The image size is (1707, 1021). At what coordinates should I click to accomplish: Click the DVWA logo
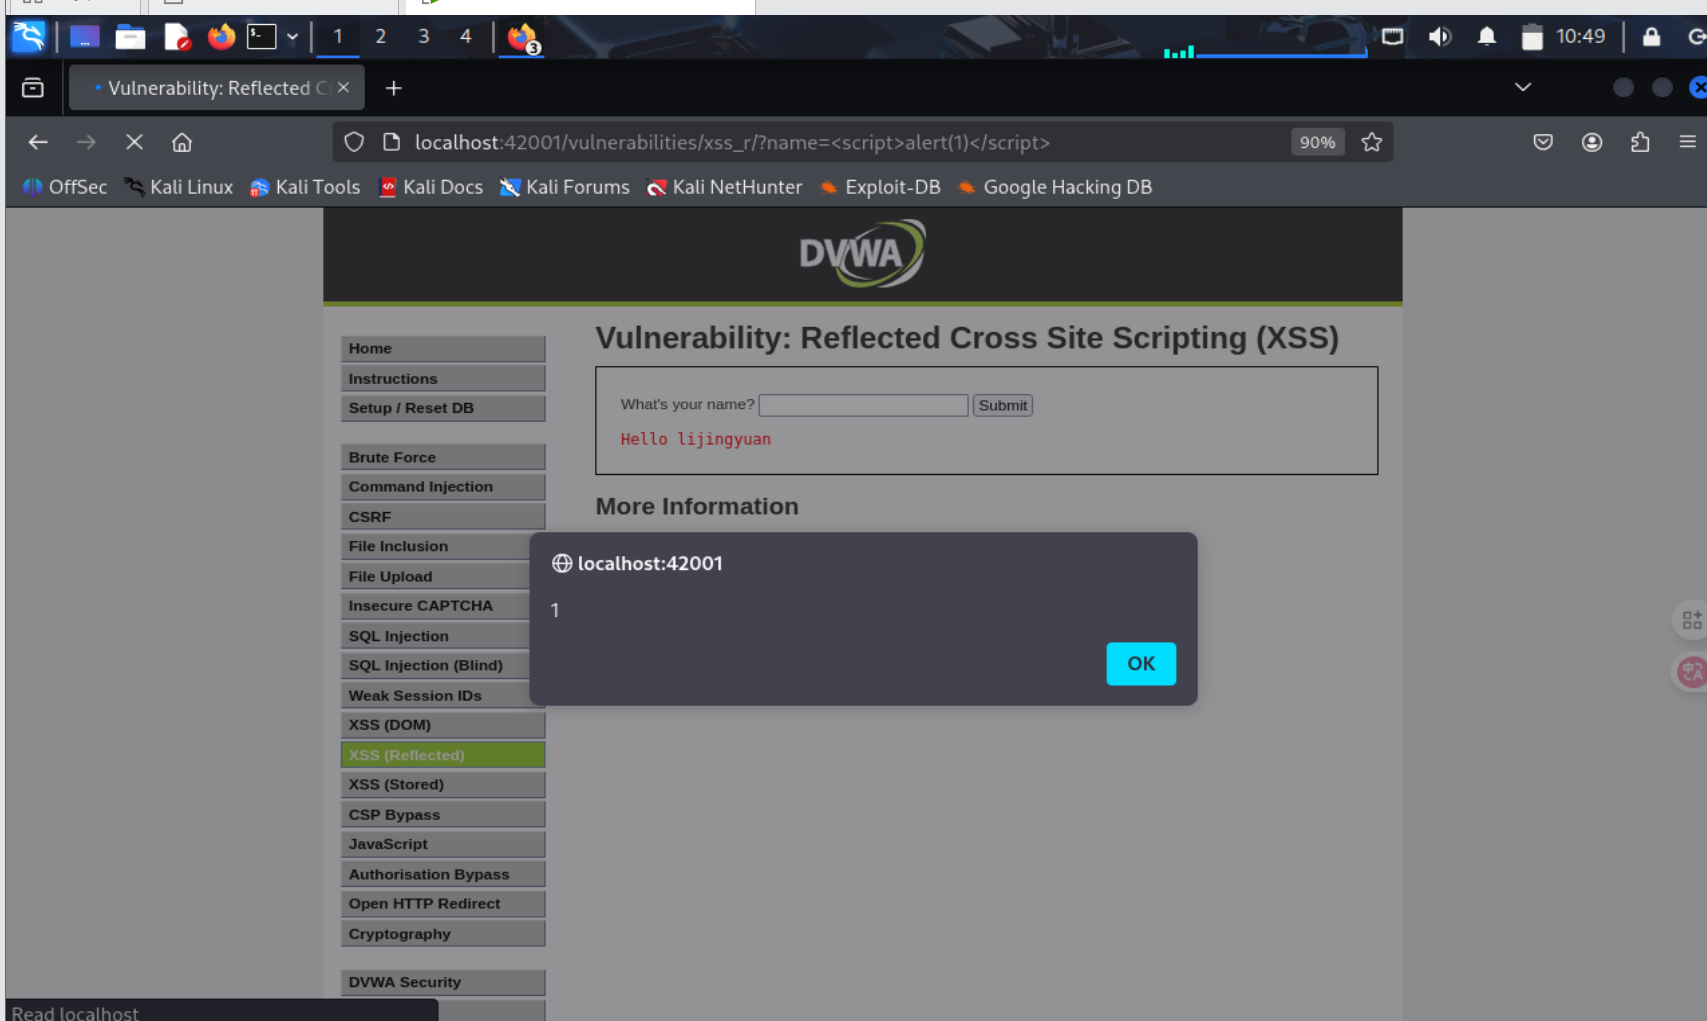pyautogui.click(x=862, y=254)
